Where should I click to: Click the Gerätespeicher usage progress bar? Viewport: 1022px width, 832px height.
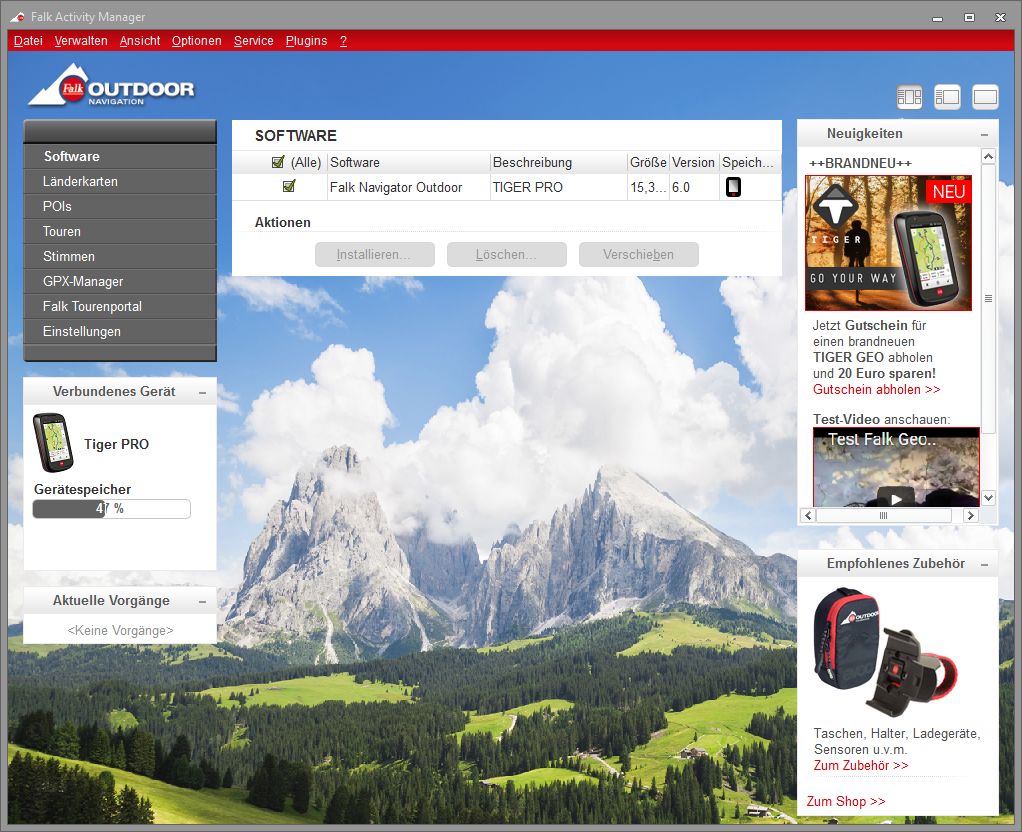[x=111, y=509]
